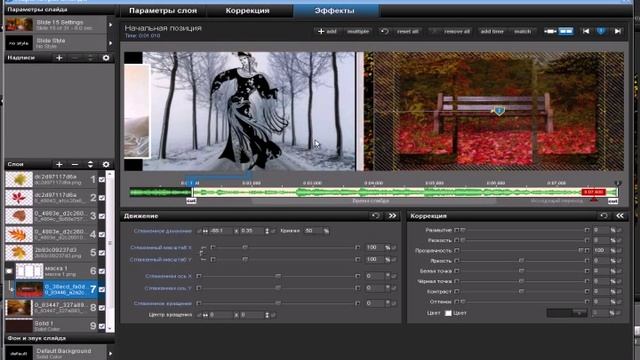Image resolution: width=640 pixels, height=360 pixels.
Task: Disable the маска 1 layer checkbox
Action: click(102, 271)
